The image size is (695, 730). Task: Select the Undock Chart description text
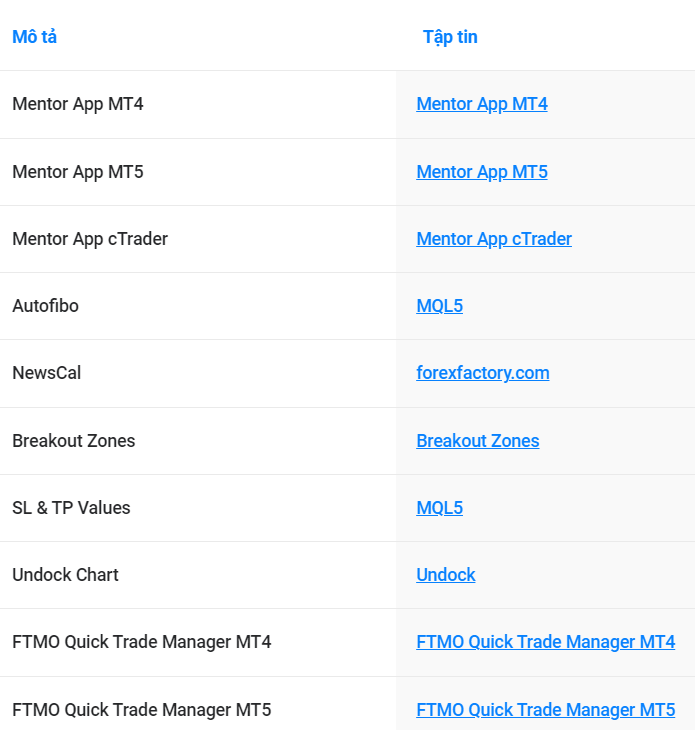pyautogui.click(x=65, y=575)
